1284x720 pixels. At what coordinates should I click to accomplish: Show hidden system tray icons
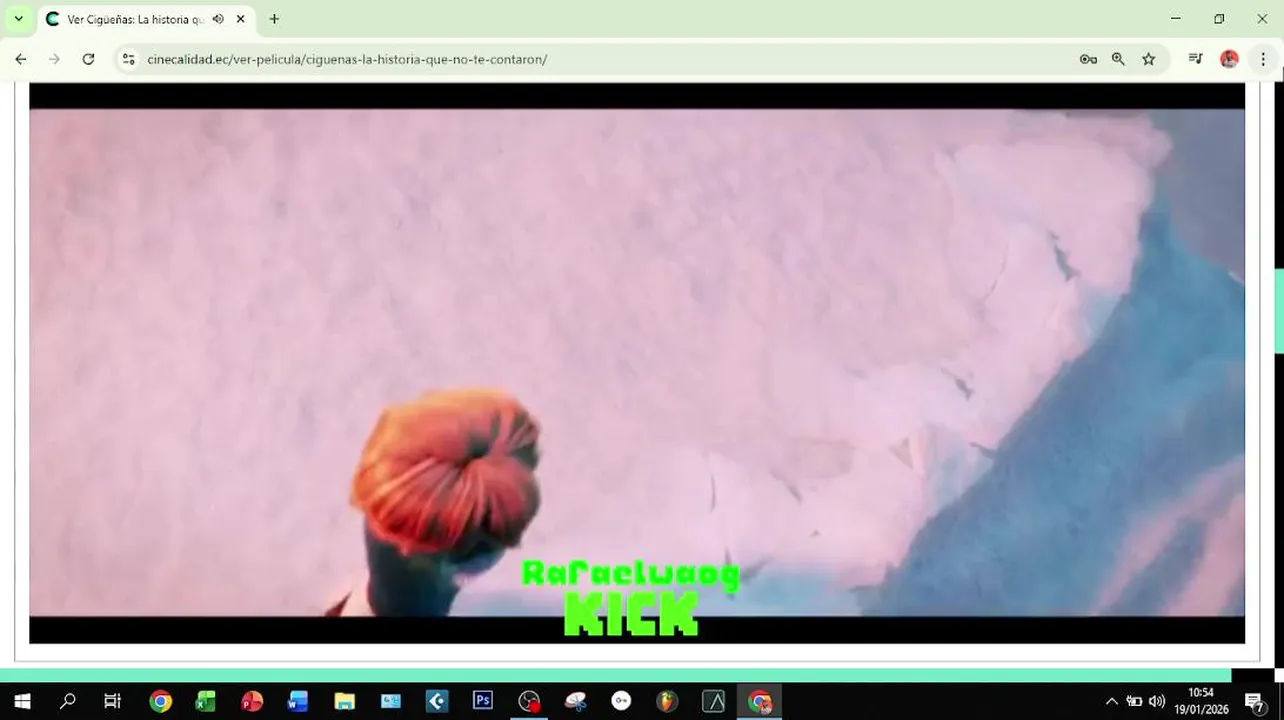coord(1111,701)
